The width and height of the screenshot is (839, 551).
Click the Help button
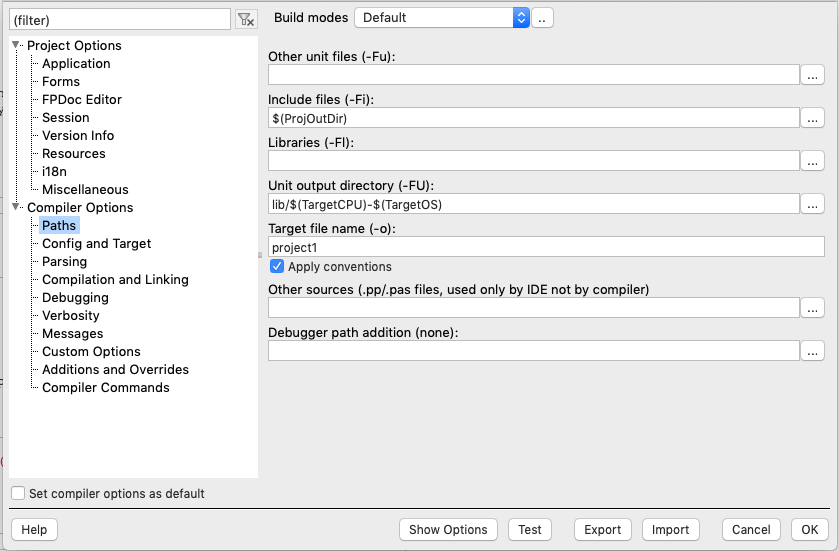34,530
